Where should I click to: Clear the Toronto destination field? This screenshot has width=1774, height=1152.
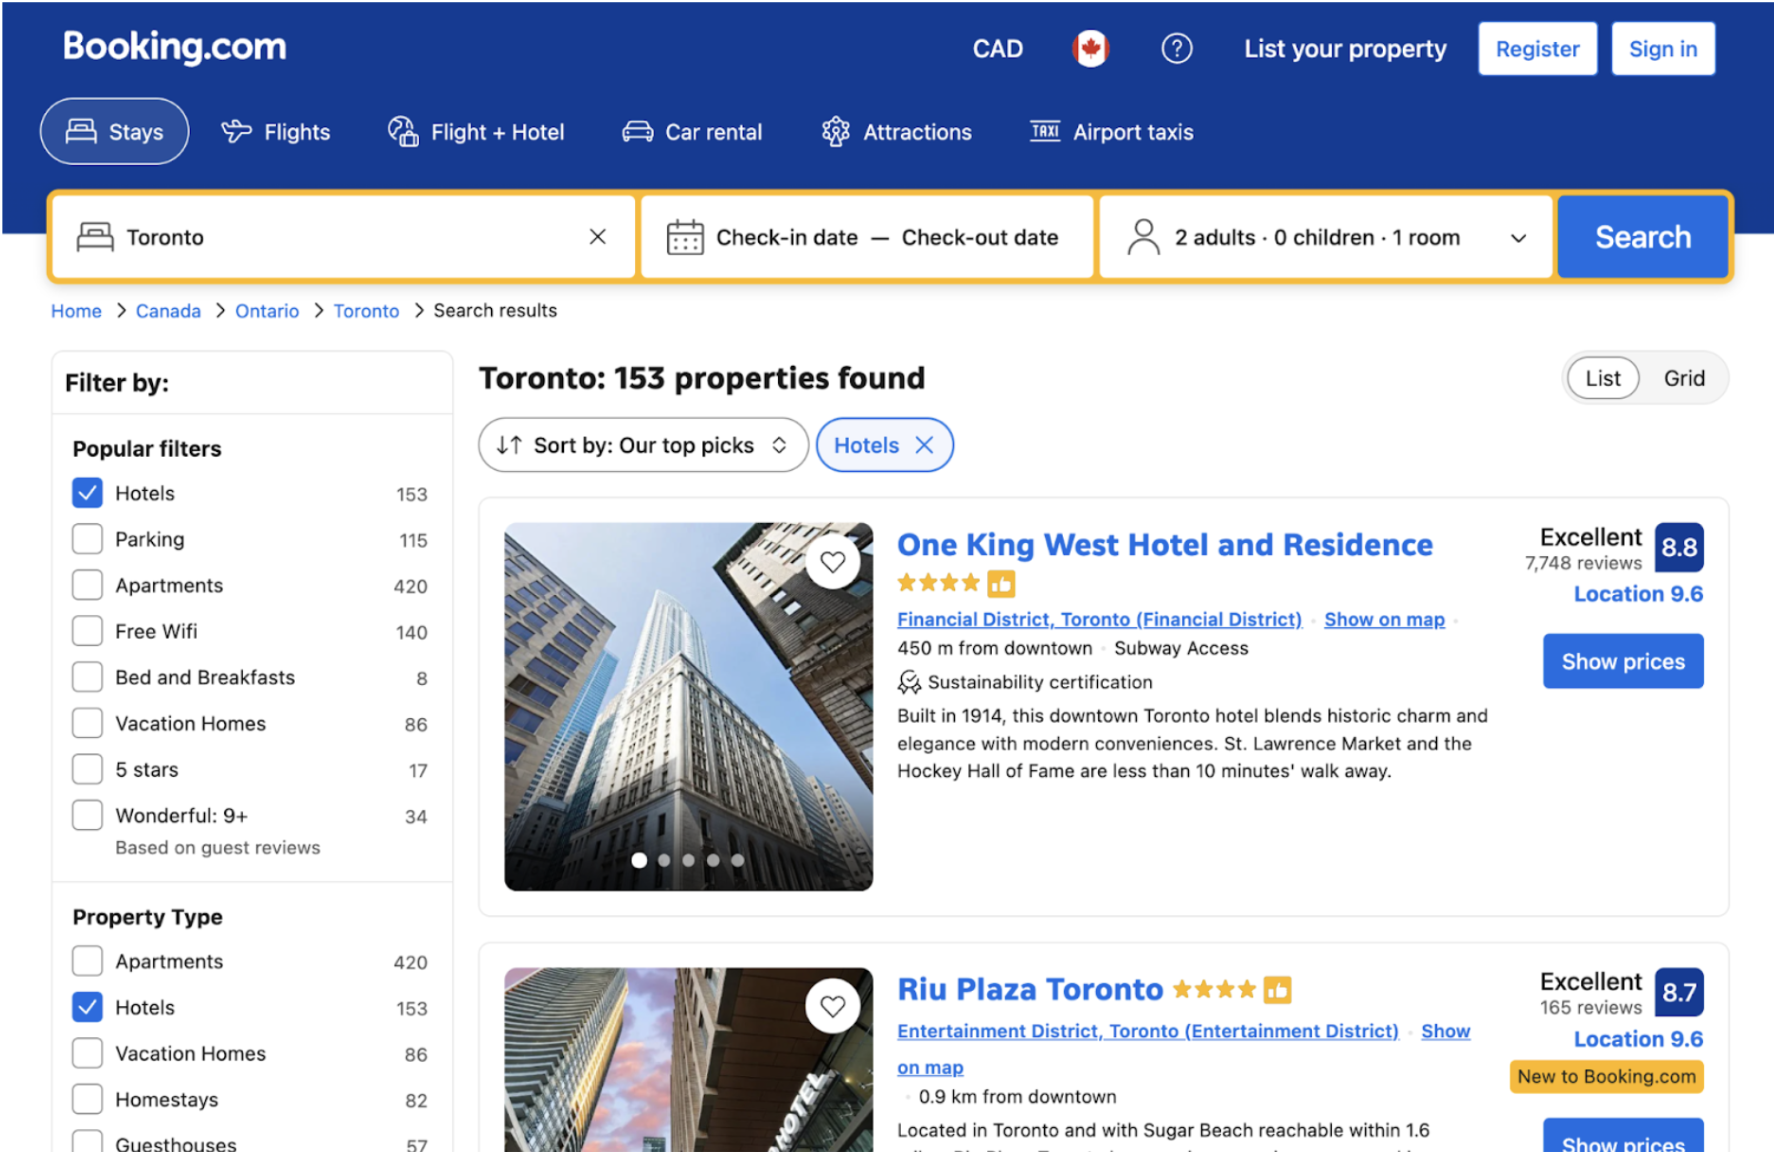(x=597, y=236)
